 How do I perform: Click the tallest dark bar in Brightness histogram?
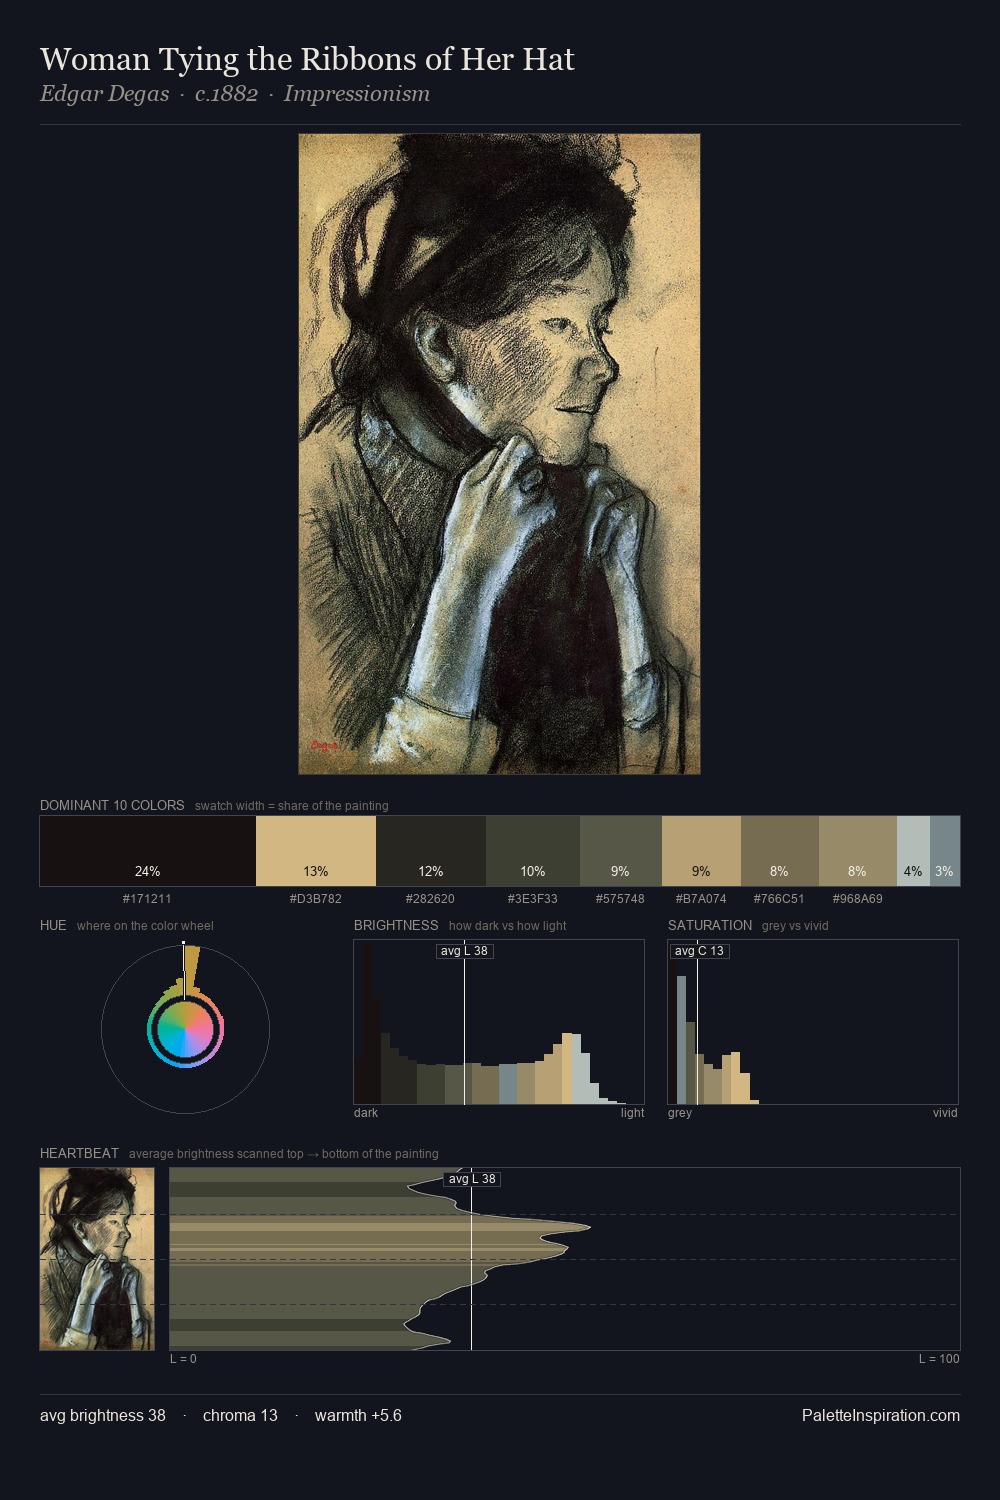click(x=366, y=1024)
